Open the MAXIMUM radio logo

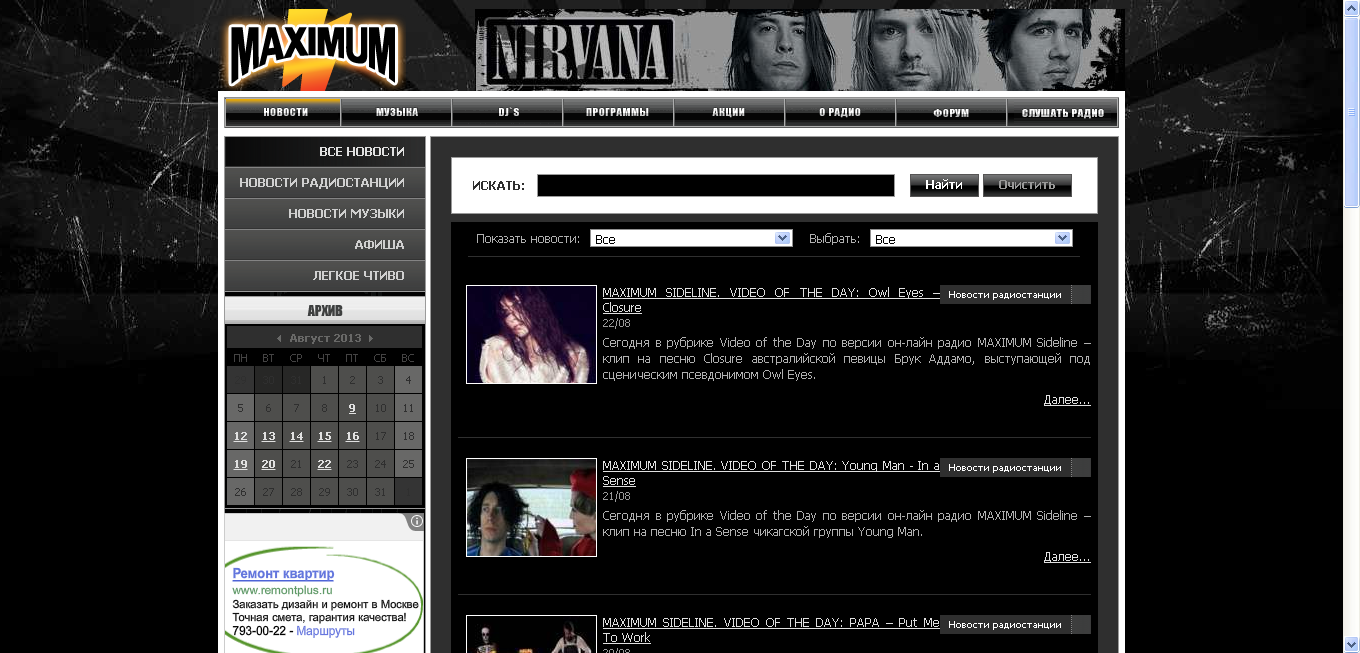313,50
